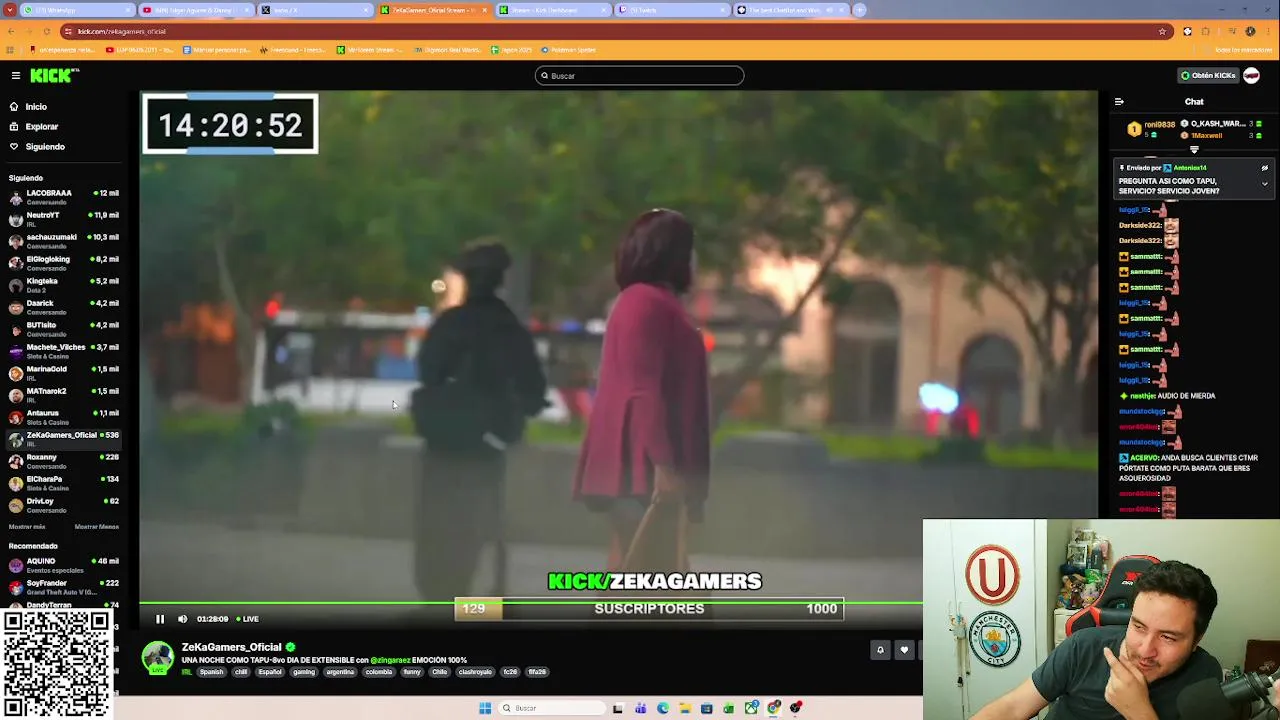Click chat user ACERVO

pos(1143,458)
